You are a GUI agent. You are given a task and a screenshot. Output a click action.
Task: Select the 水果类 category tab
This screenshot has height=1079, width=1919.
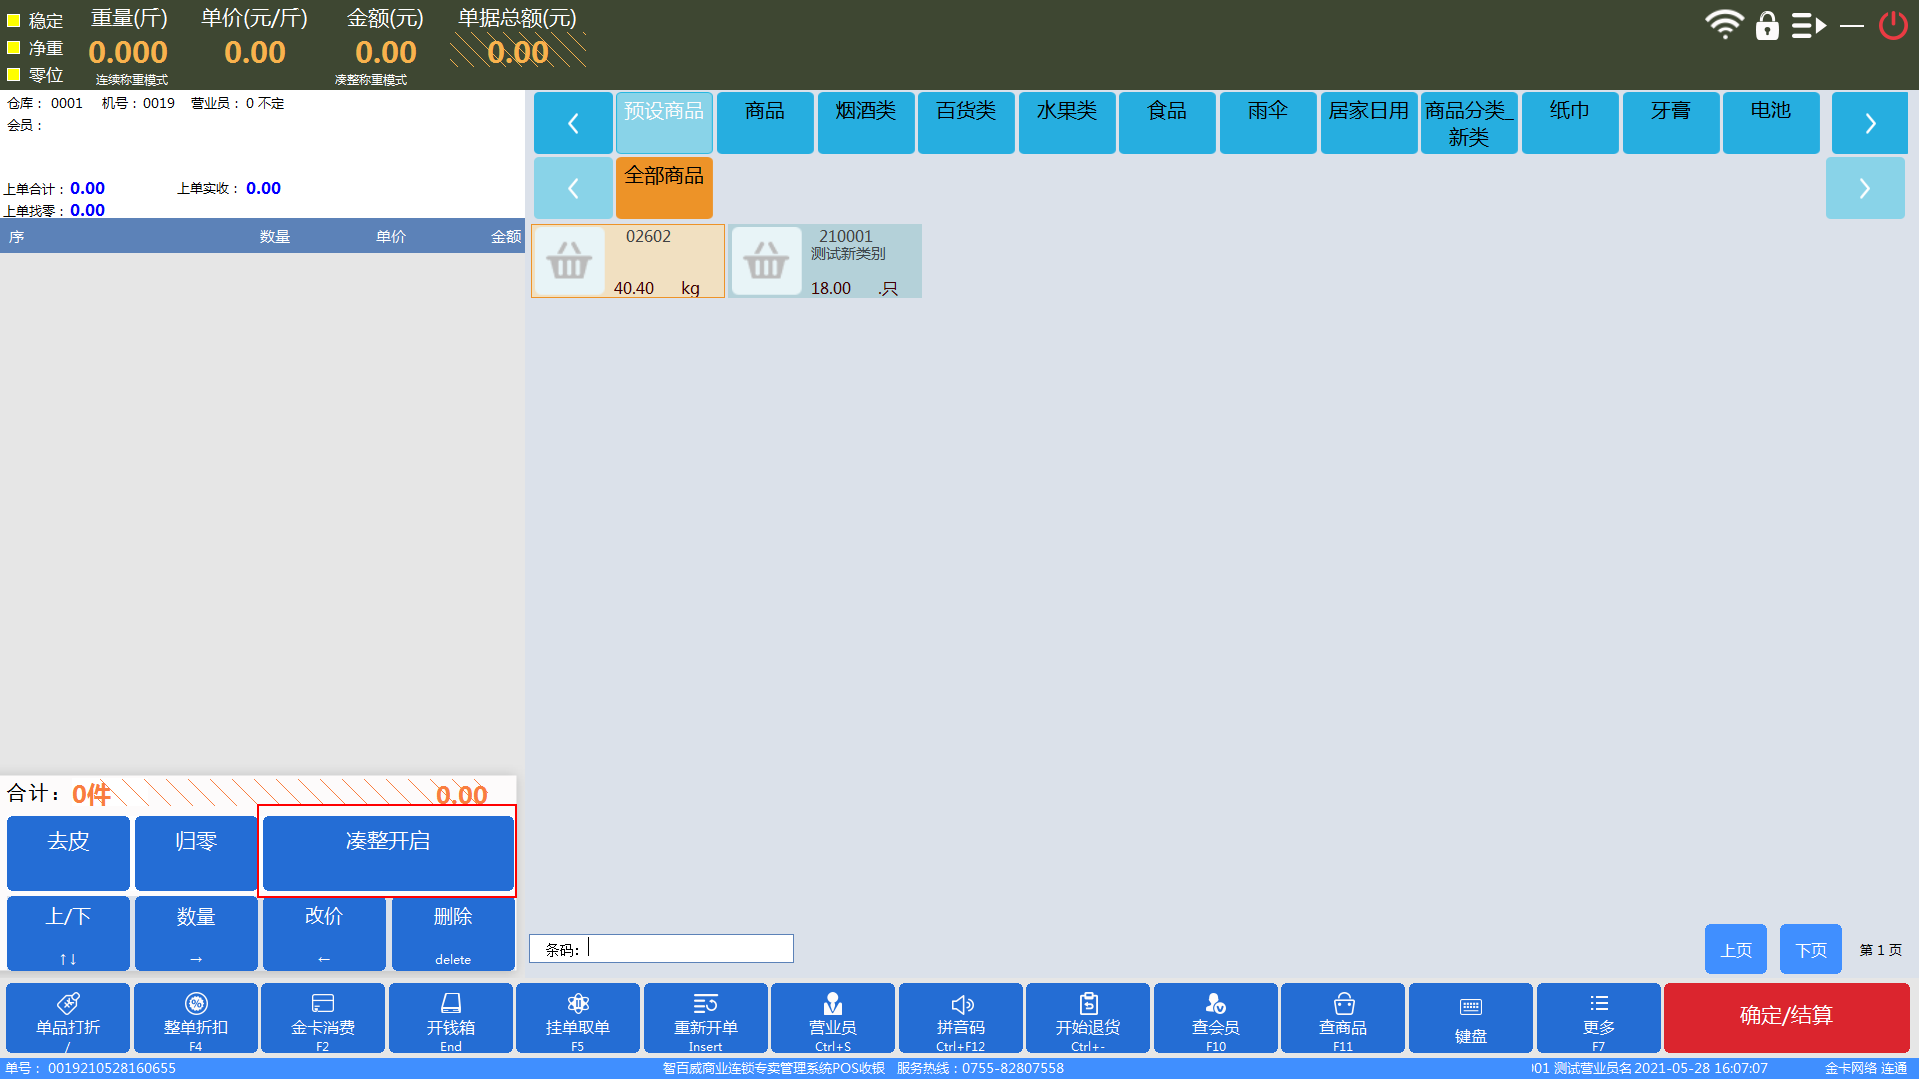tap(1067, 123)
